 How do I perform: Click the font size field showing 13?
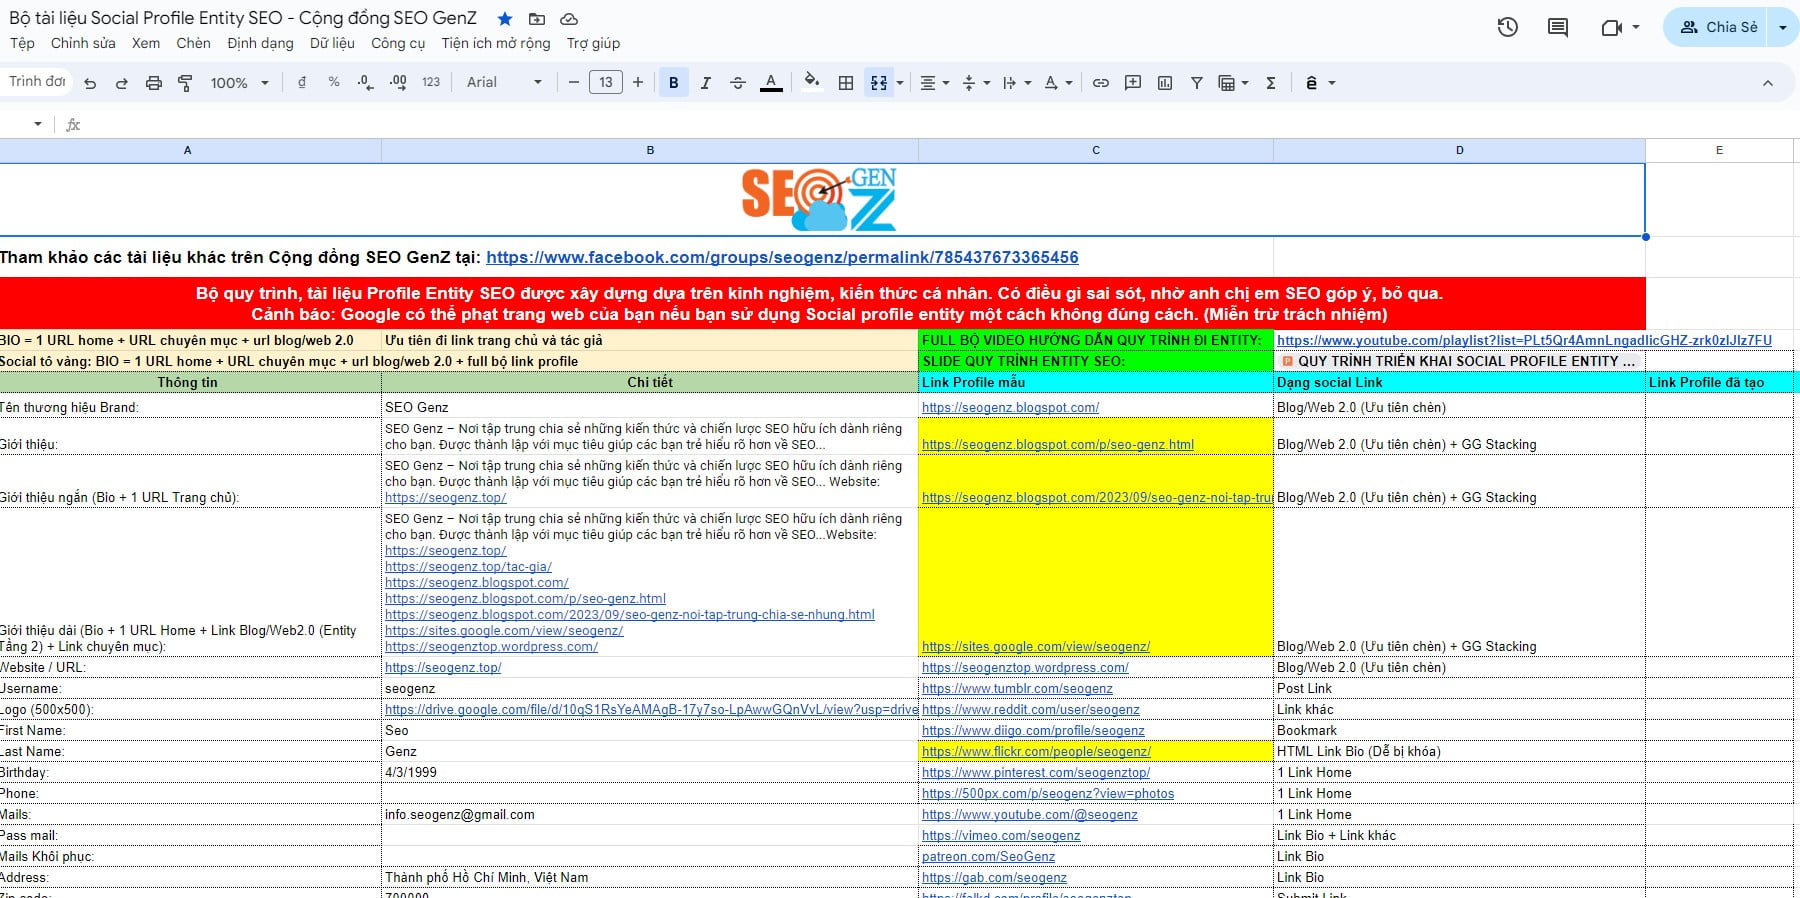pos(606,82)
